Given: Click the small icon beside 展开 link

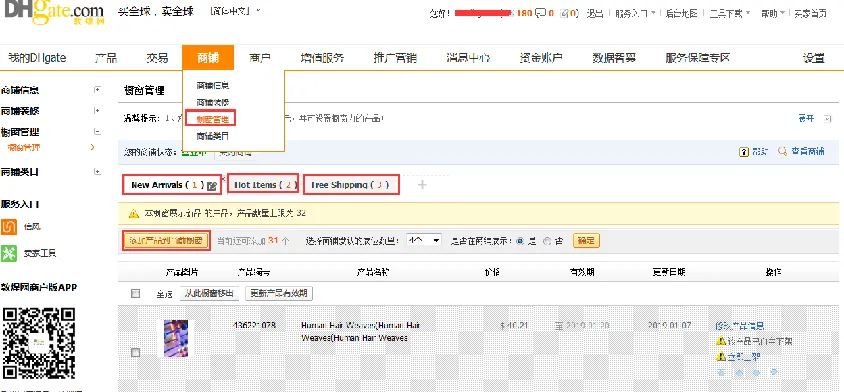Looking at the screenshot, I should point(828,118).
